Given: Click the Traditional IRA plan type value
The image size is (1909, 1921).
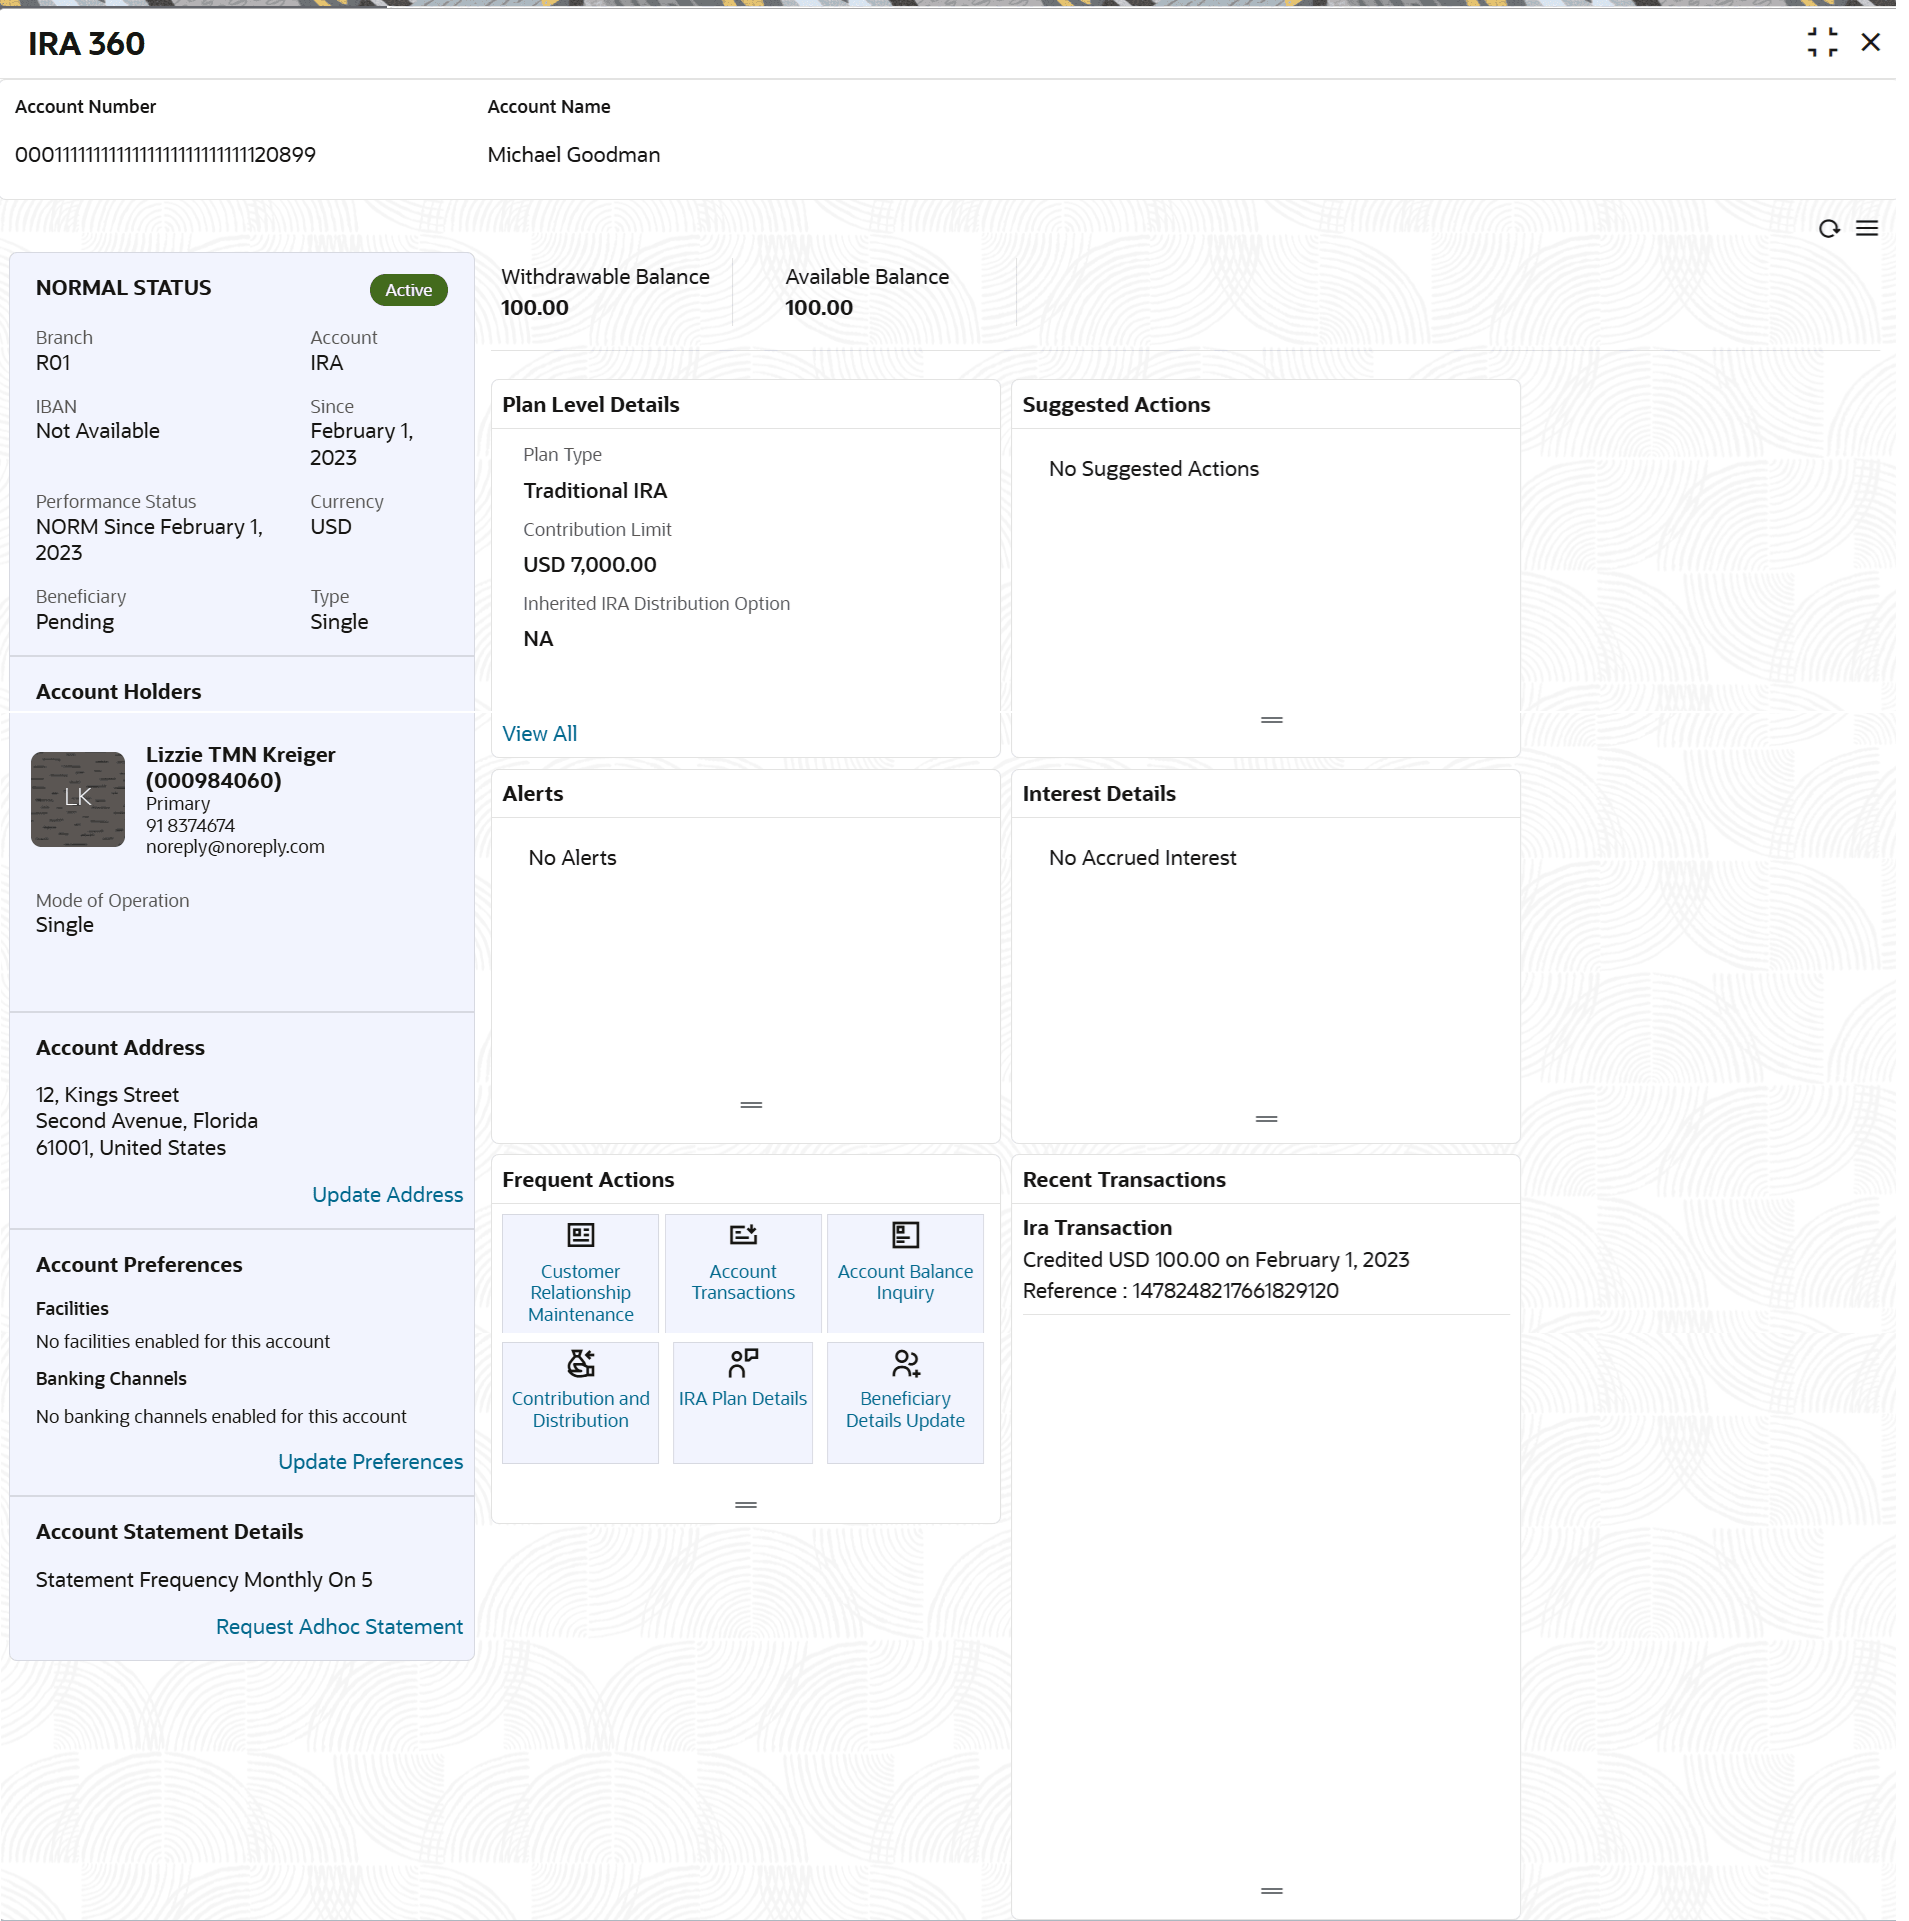Looking at the screenshot, I should (595, 491).
